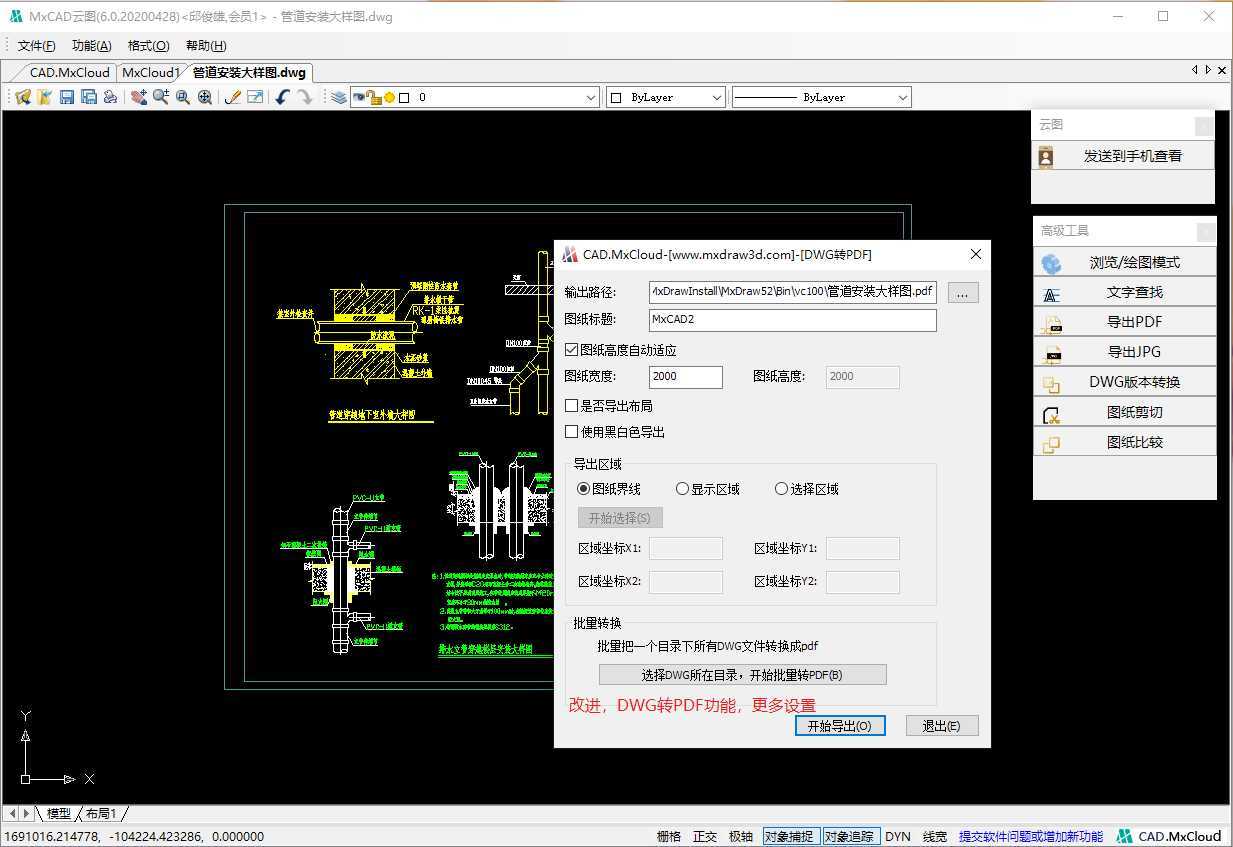
Task: Open the 文件(F) menu
Action: 37,46
